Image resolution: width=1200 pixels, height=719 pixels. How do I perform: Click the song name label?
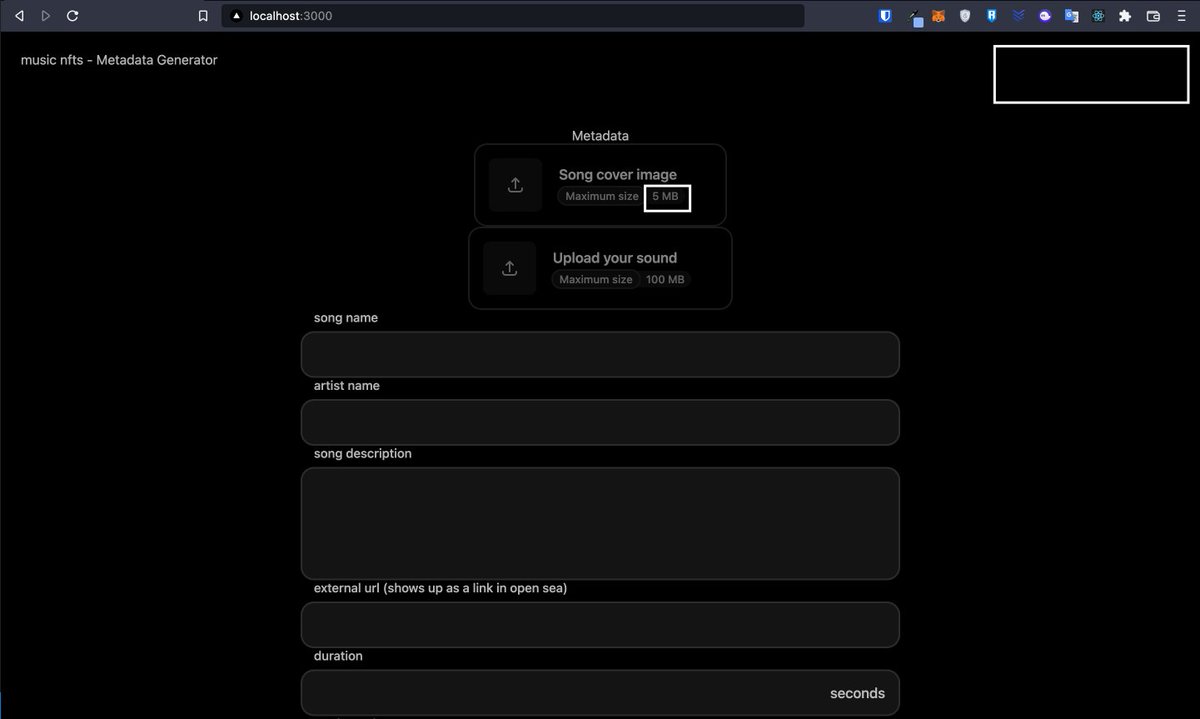(345, 317)
